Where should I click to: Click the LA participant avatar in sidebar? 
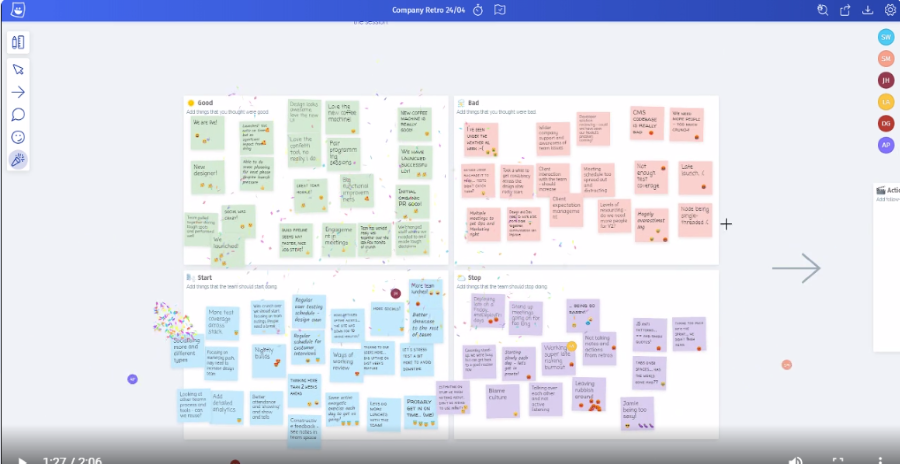tap(886, 102)
